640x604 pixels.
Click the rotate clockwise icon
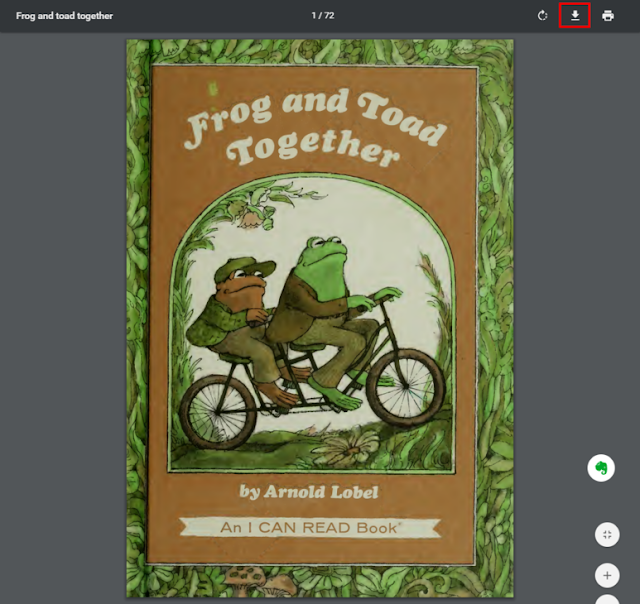click(x=542, y=16)
